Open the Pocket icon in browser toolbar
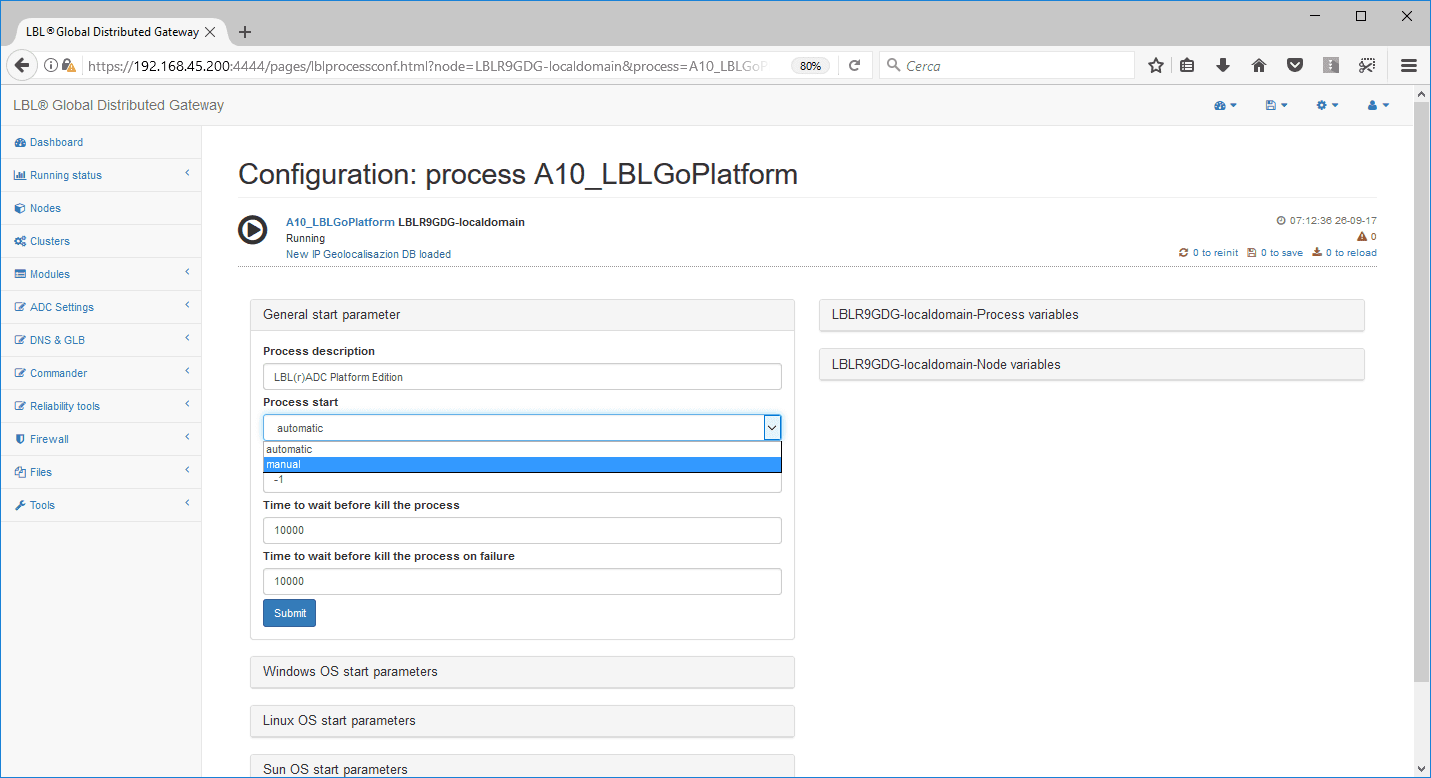Viewport: 1431px width, 778px height. coord(1295,65)
